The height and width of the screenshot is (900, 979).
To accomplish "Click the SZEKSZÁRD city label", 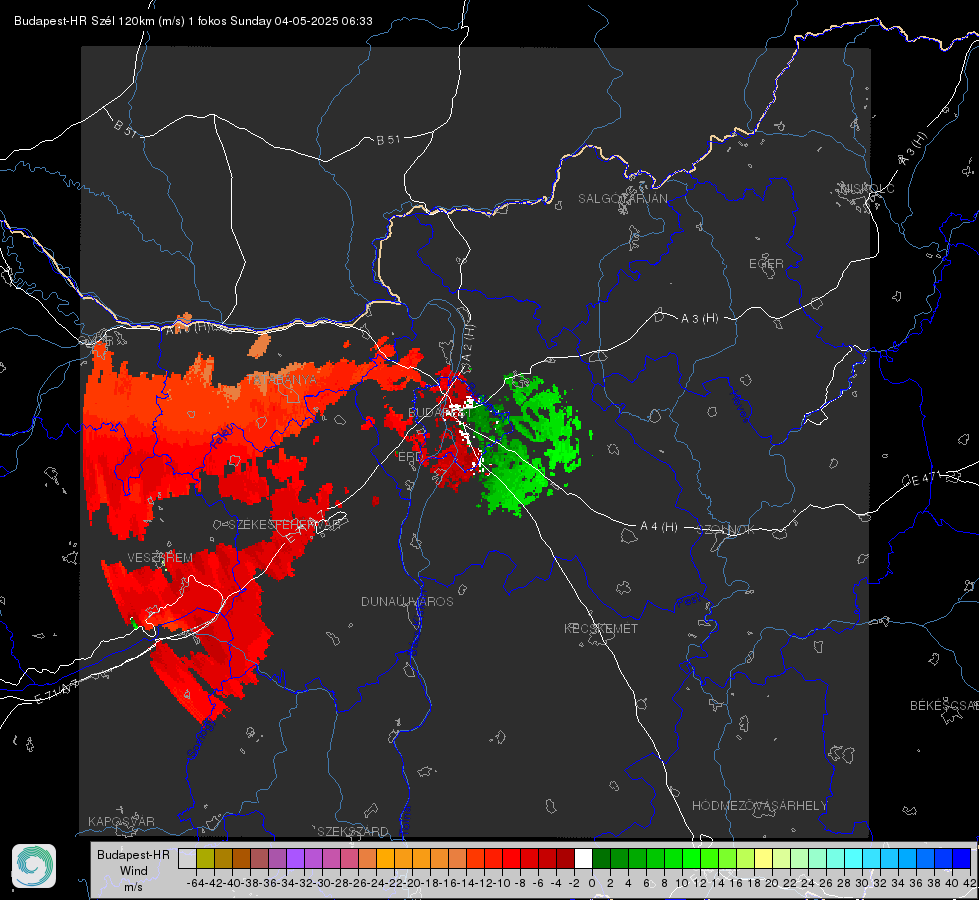I will pos(353,831).
